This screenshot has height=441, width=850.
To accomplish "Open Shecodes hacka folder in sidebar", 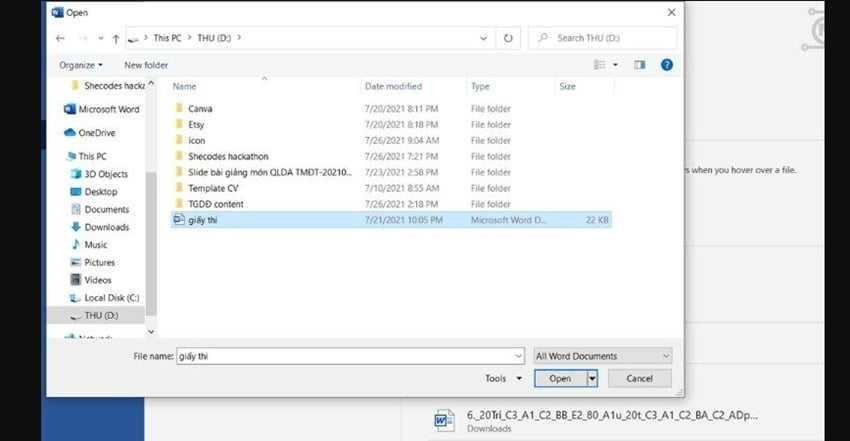I will click(x=108, y=86).
